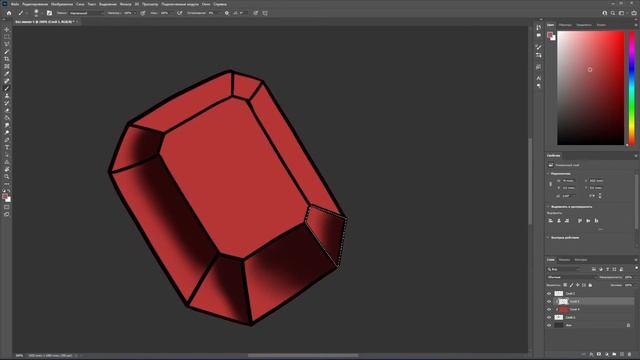The height and width of the screenshot is (360, 640).
Task: Open the workspace switcher icon at top right
Action: (621, 13)
